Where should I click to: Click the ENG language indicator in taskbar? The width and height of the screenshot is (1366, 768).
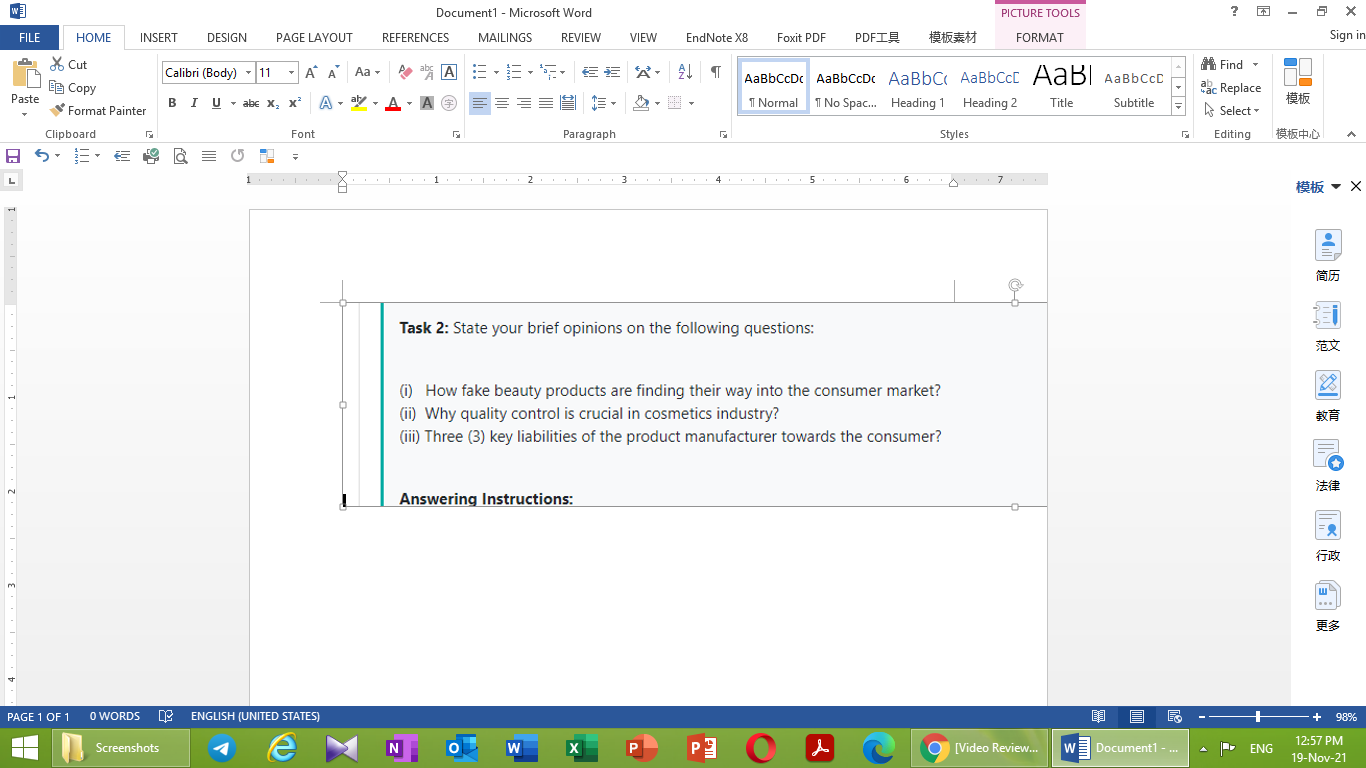[x=1262, y=747]
